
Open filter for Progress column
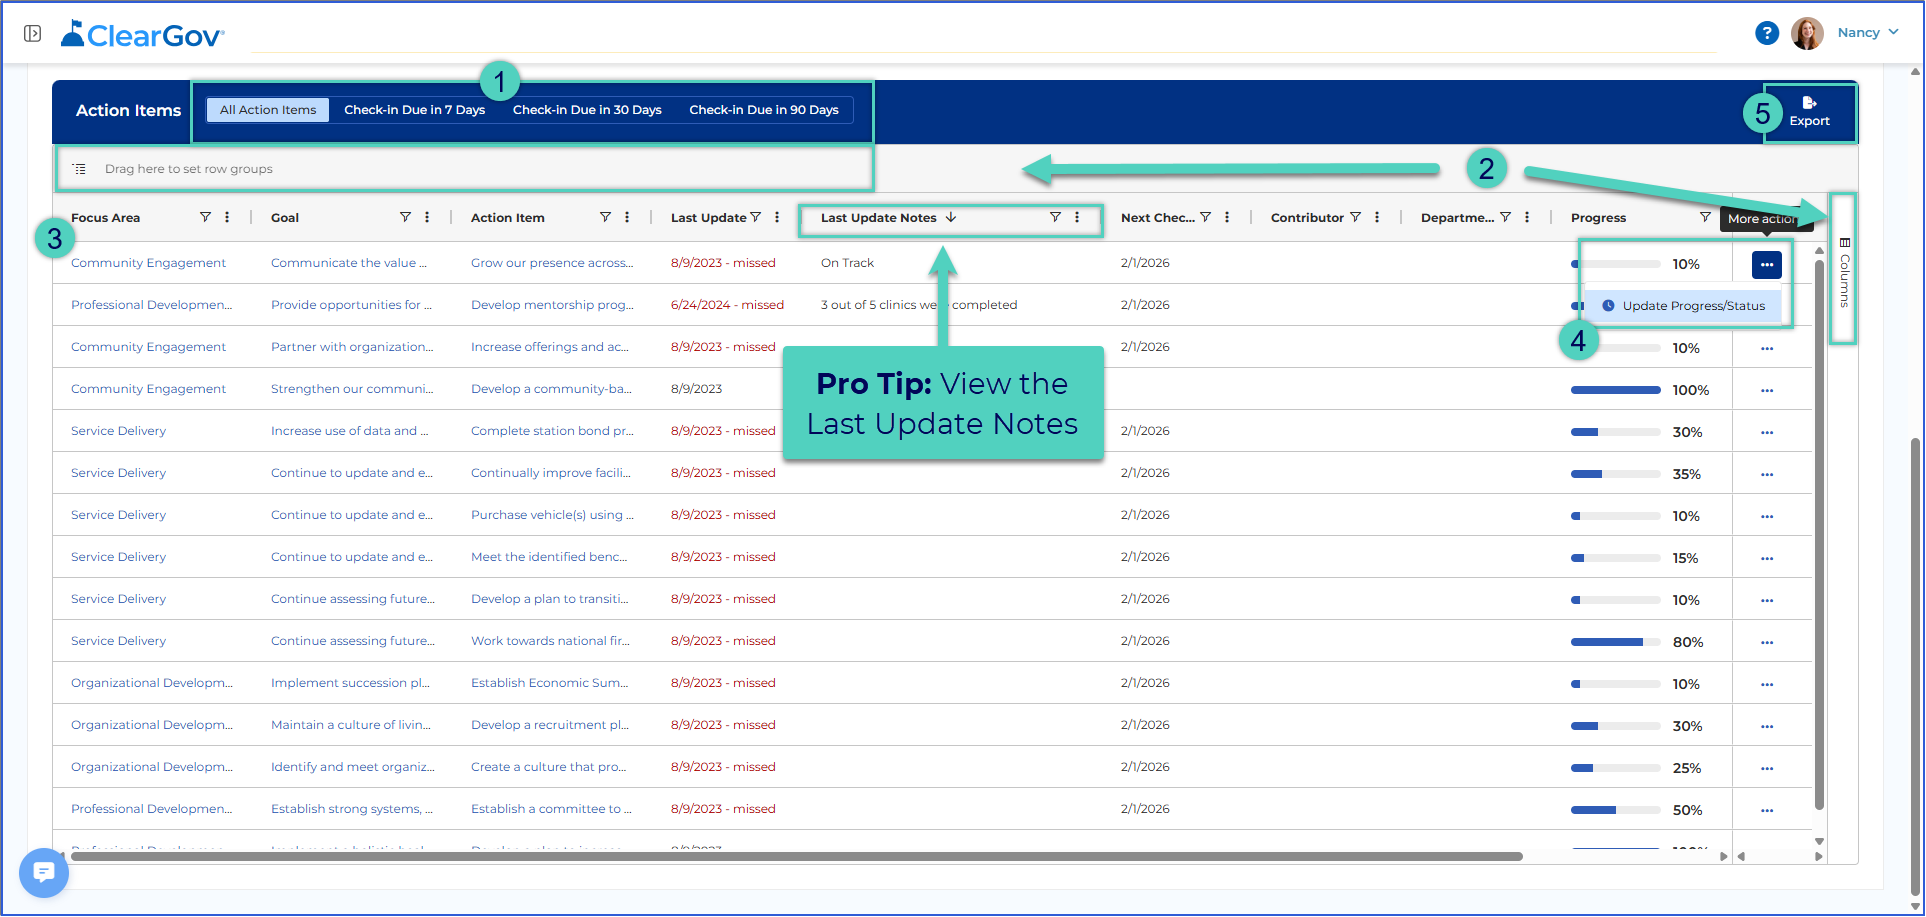(1705, 217)
